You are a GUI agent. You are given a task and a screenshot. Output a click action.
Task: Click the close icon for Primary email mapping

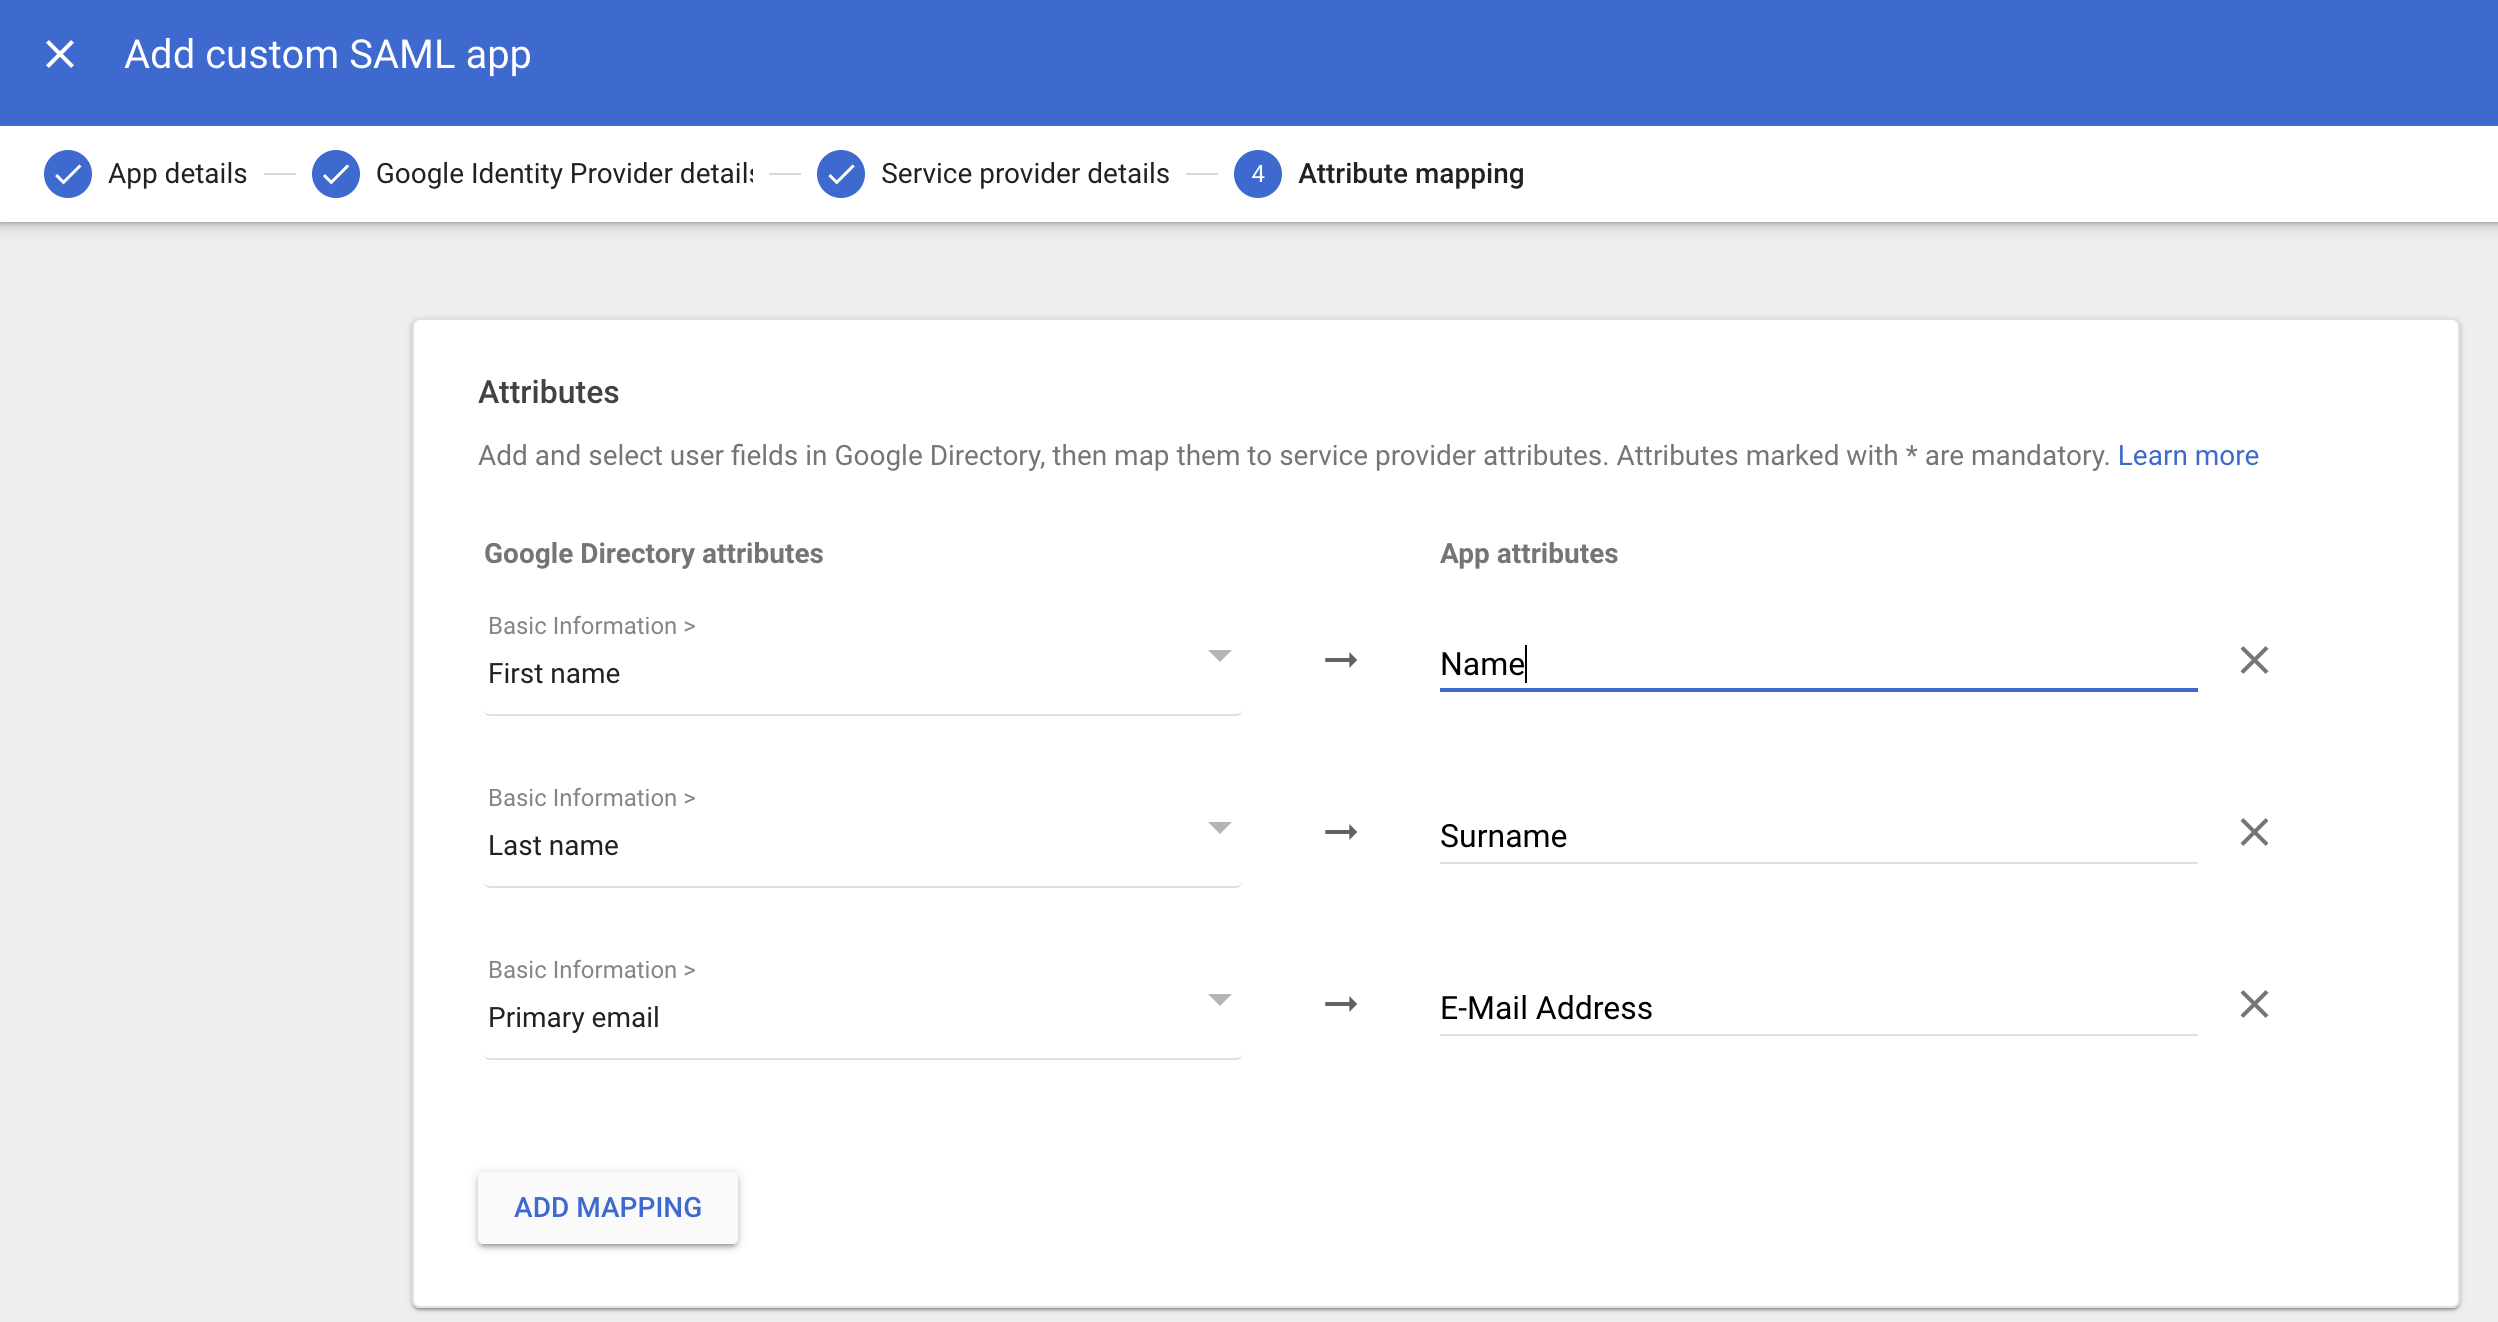pyautogui.click(x=2250, y=1003)
